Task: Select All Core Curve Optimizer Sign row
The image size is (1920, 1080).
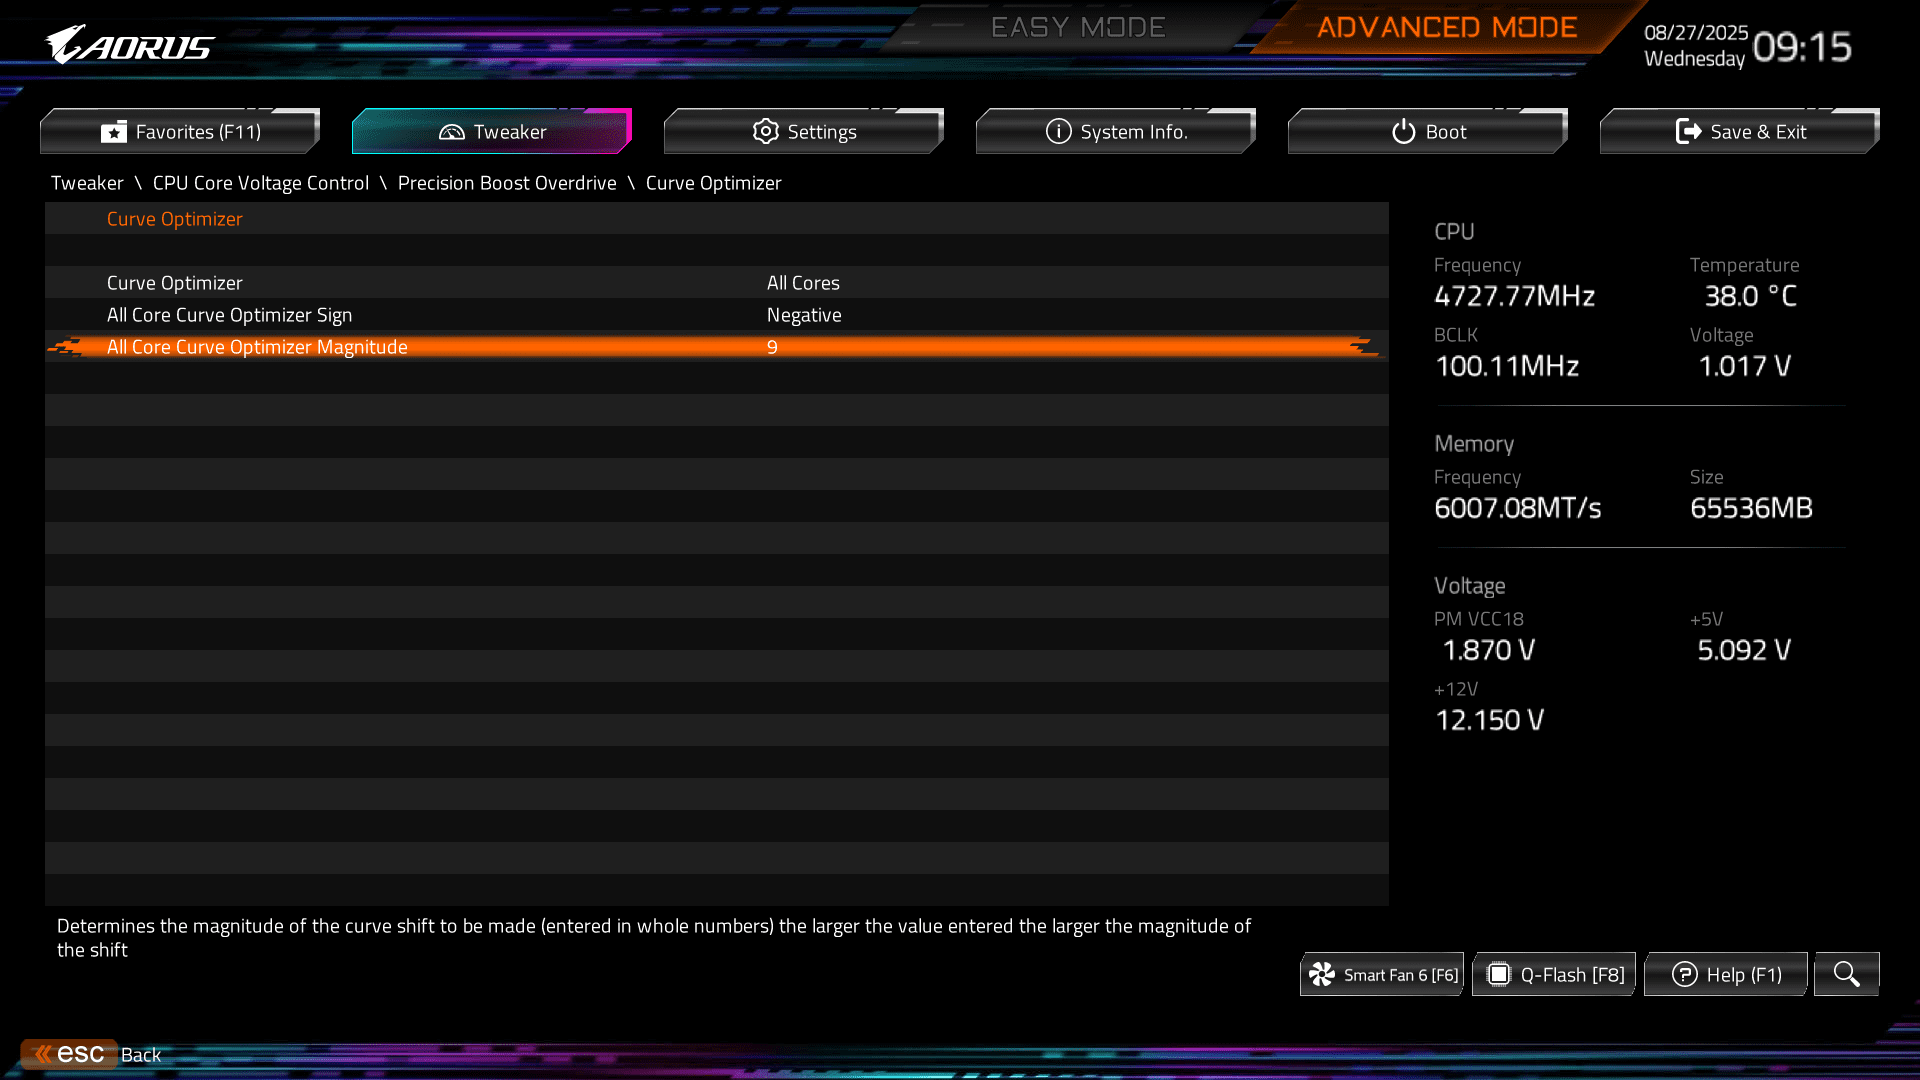Action: (x=229, y=315)
